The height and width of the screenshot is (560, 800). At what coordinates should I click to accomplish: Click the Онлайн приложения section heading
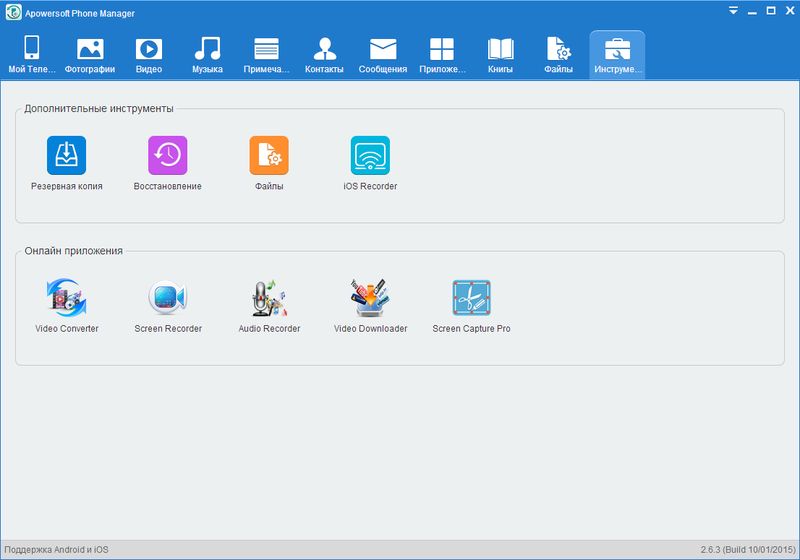point(73,251)
